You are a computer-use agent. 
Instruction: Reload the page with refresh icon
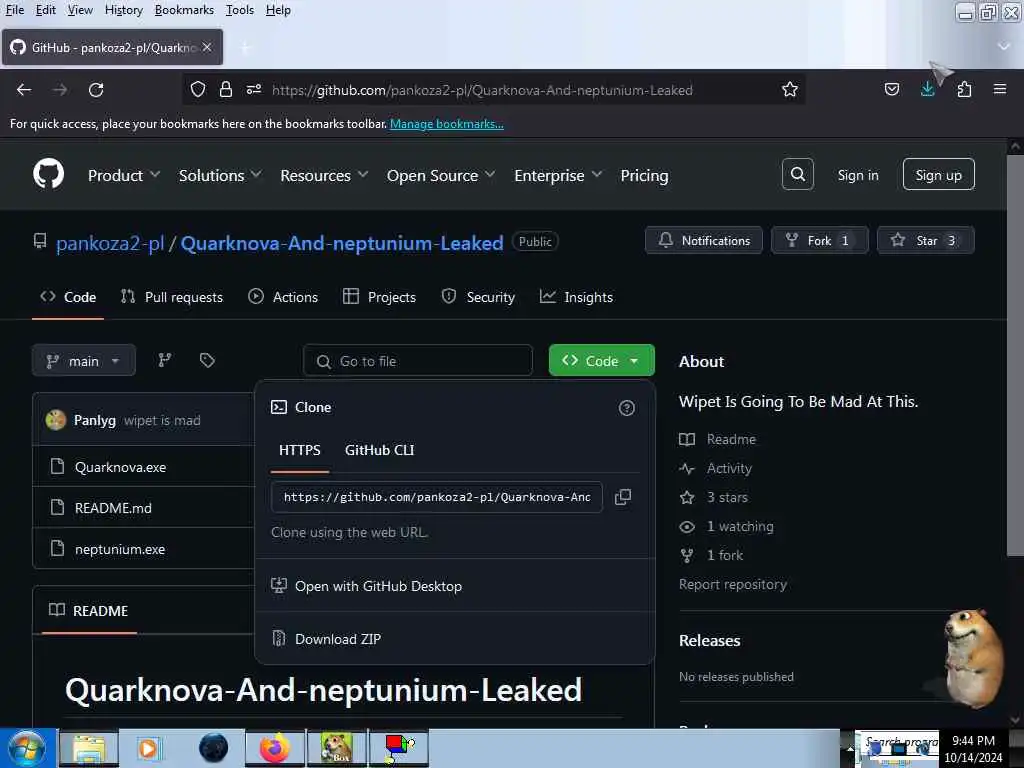click(96, 89)
